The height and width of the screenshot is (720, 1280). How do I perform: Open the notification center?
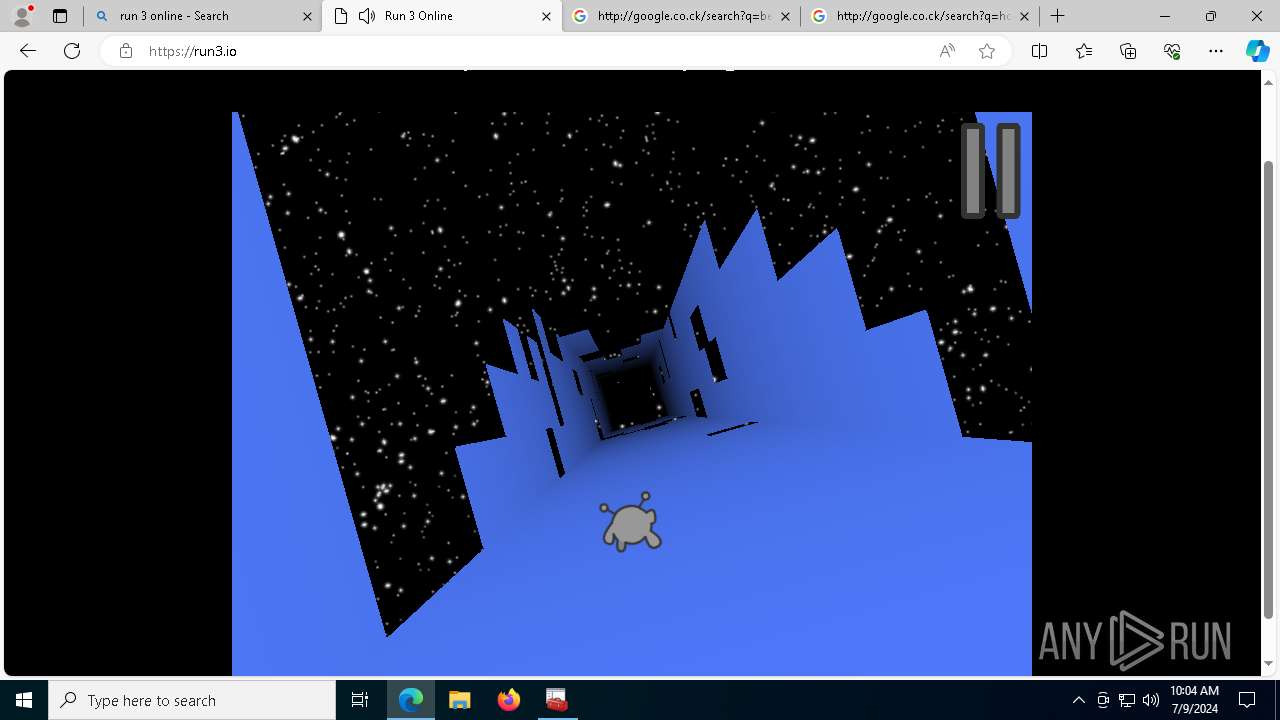pyautogui.click(x=1247, y=700)
